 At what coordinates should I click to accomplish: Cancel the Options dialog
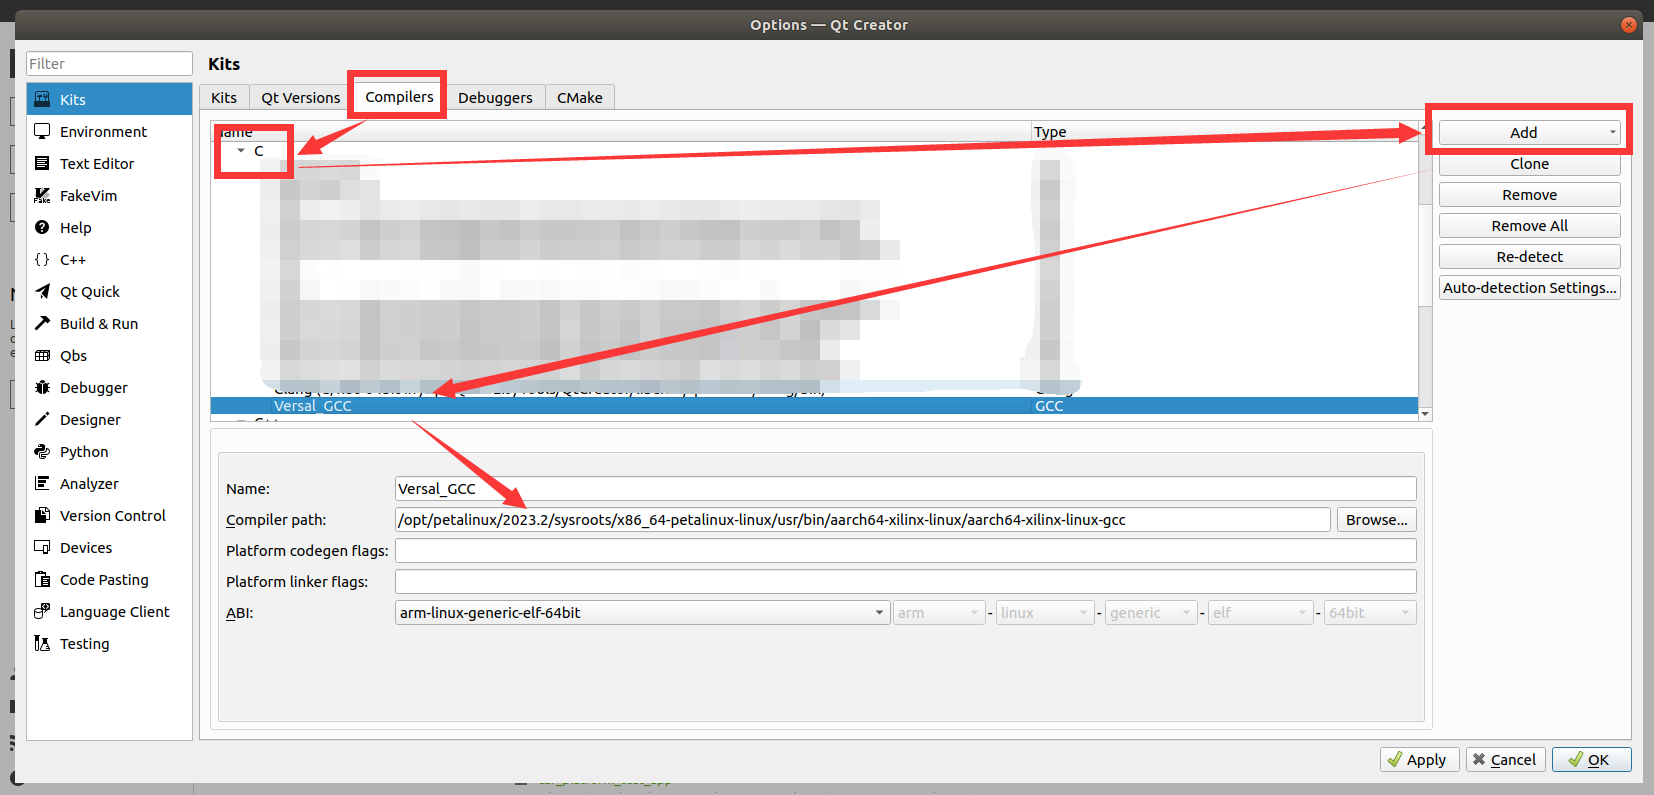pos(1506,760)
